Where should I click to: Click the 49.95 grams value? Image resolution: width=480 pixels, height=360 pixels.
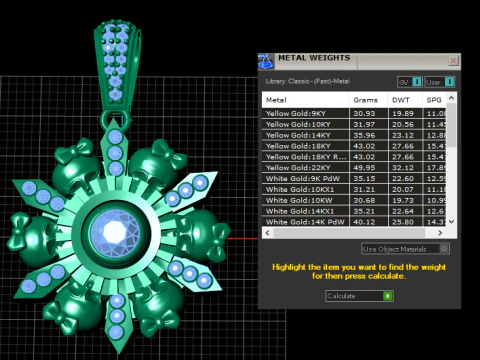pos(364,168)
